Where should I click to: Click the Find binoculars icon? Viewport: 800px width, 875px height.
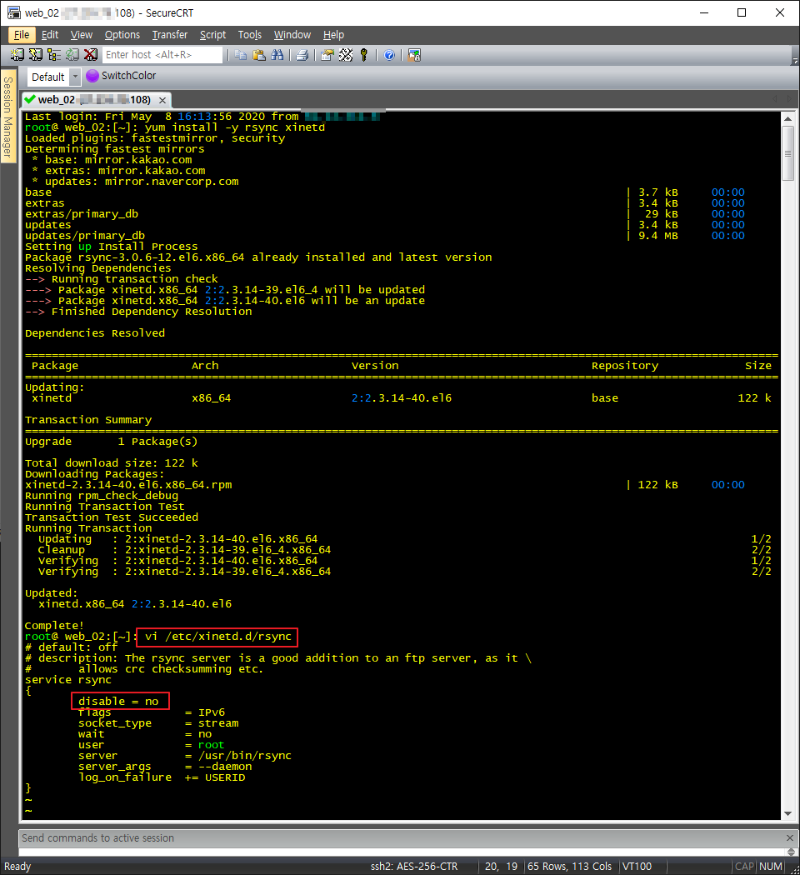[x=275, y=55]
